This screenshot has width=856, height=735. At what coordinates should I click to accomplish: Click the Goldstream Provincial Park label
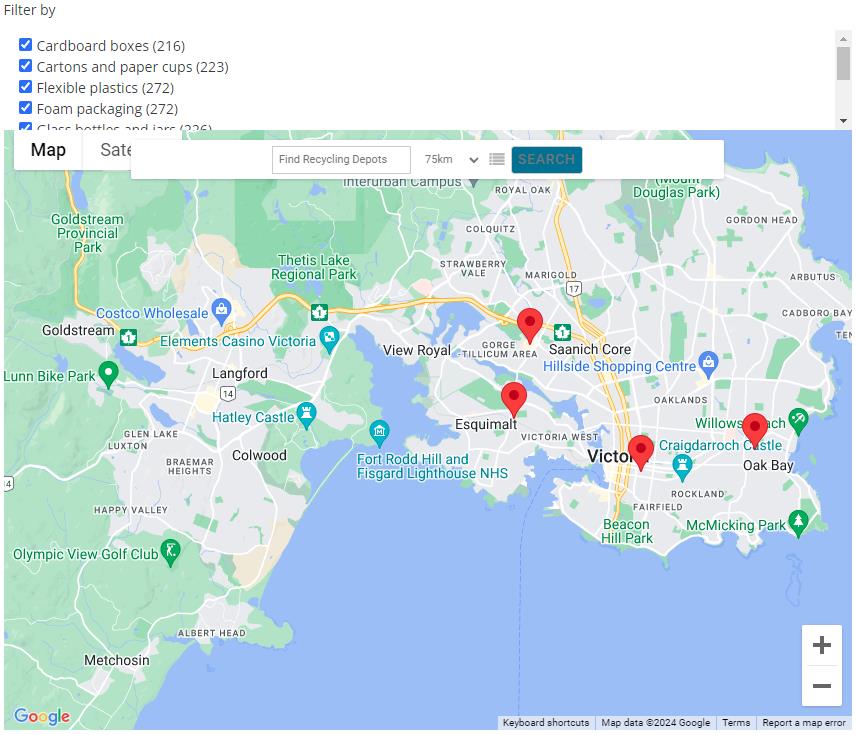coord(87,233)
